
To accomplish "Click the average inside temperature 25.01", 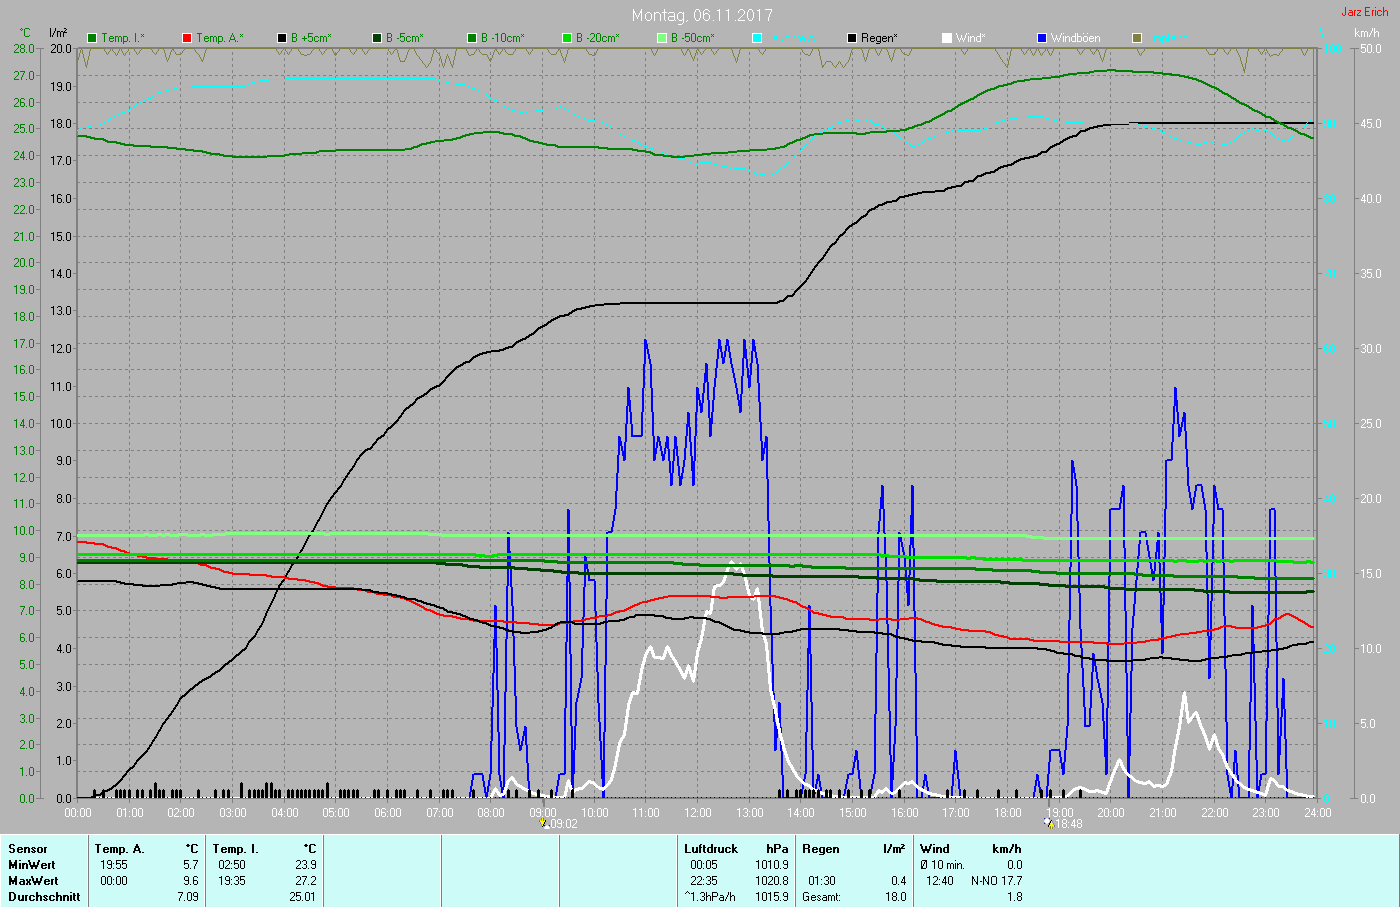I will pyautogui.click(x=302, y=897).
